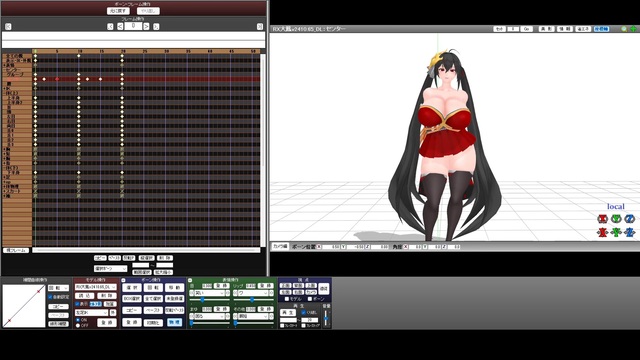Screen dimensions: 640x360
Task: Click the blue Z move axis icon
Action: coord(629,233)
